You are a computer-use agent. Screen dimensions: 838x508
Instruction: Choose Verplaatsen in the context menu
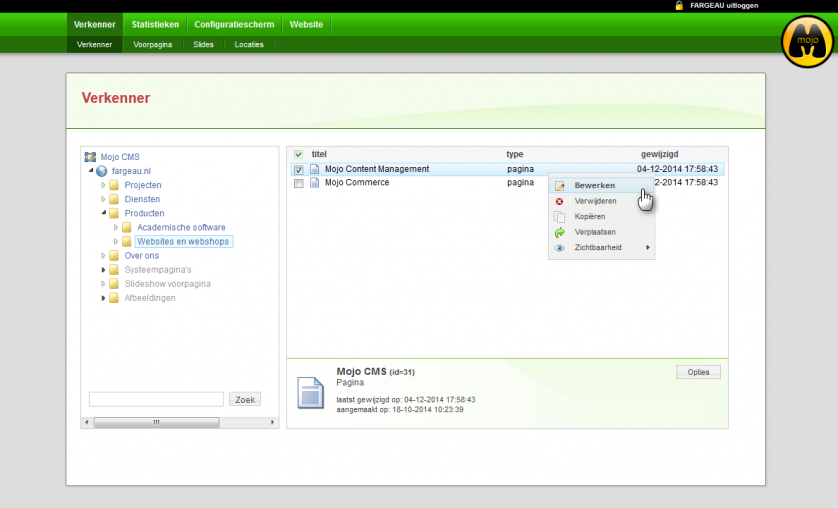(x=601, y=232)
